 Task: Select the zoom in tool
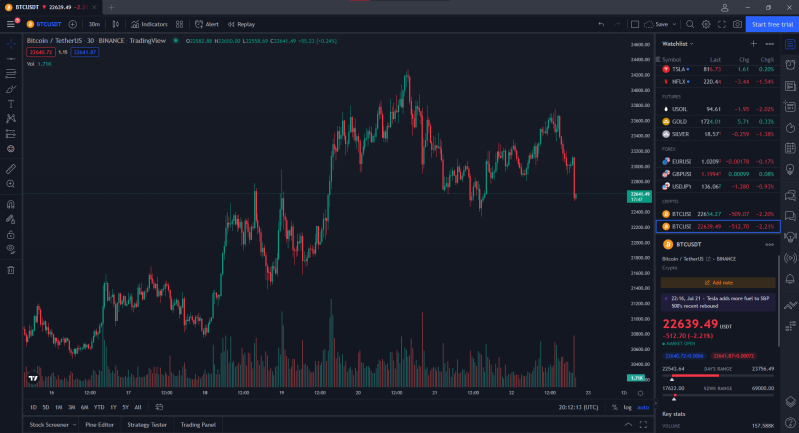[x=11, y=184]
